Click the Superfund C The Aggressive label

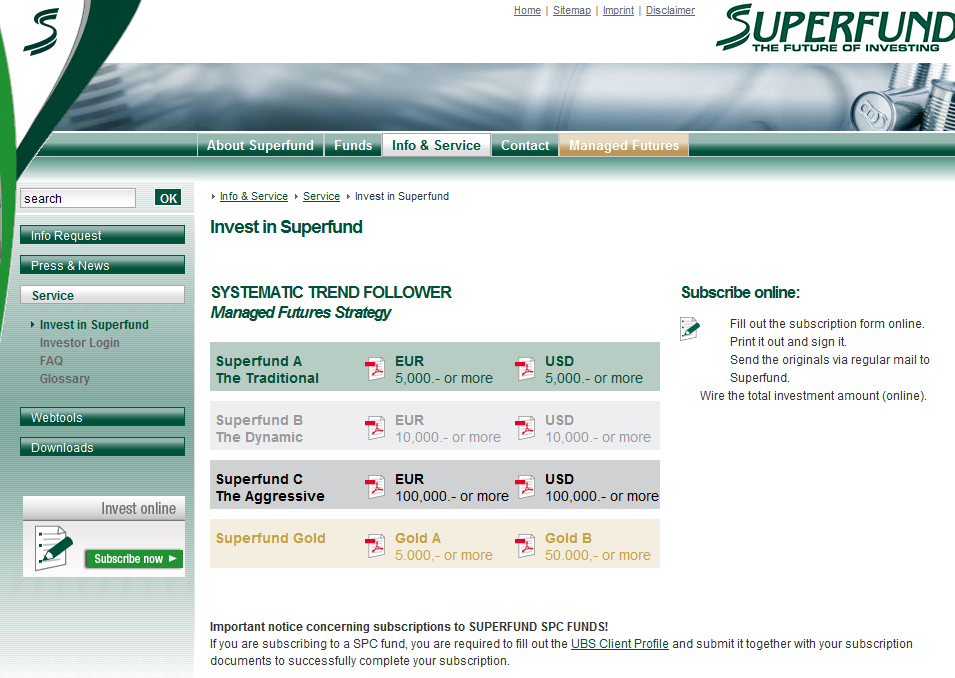pyautogui.click(x=270, y=488)
